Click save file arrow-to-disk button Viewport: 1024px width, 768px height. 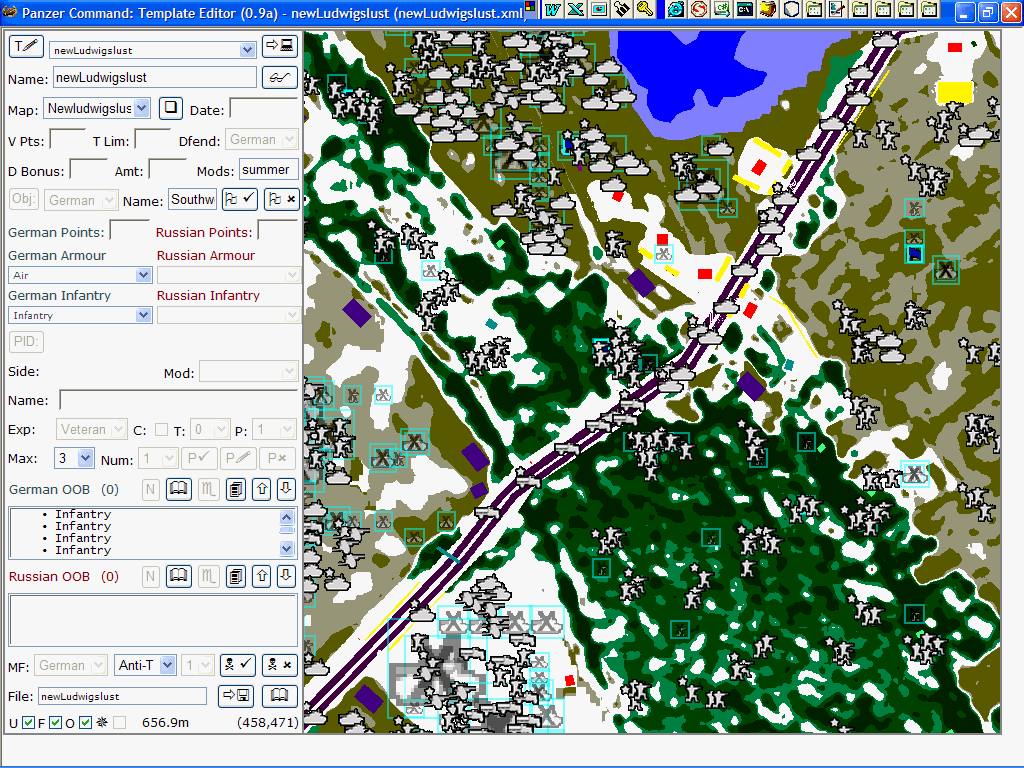tap(236, 696)
